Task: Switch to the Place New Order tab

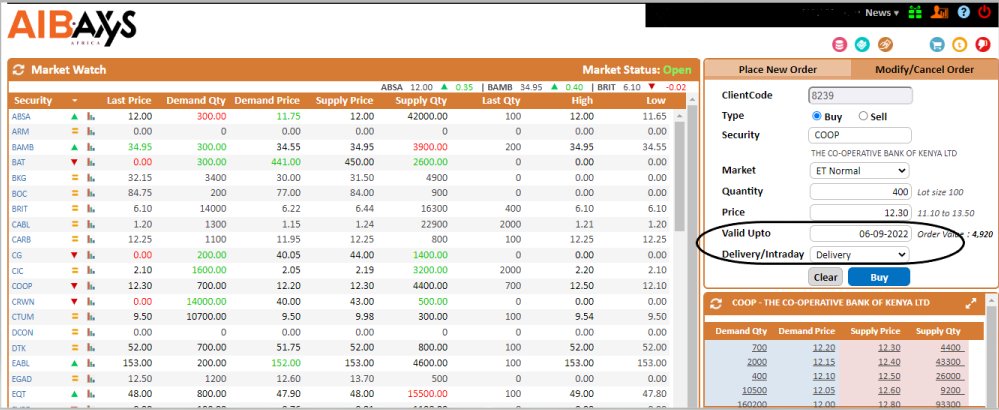Action: 777,69
